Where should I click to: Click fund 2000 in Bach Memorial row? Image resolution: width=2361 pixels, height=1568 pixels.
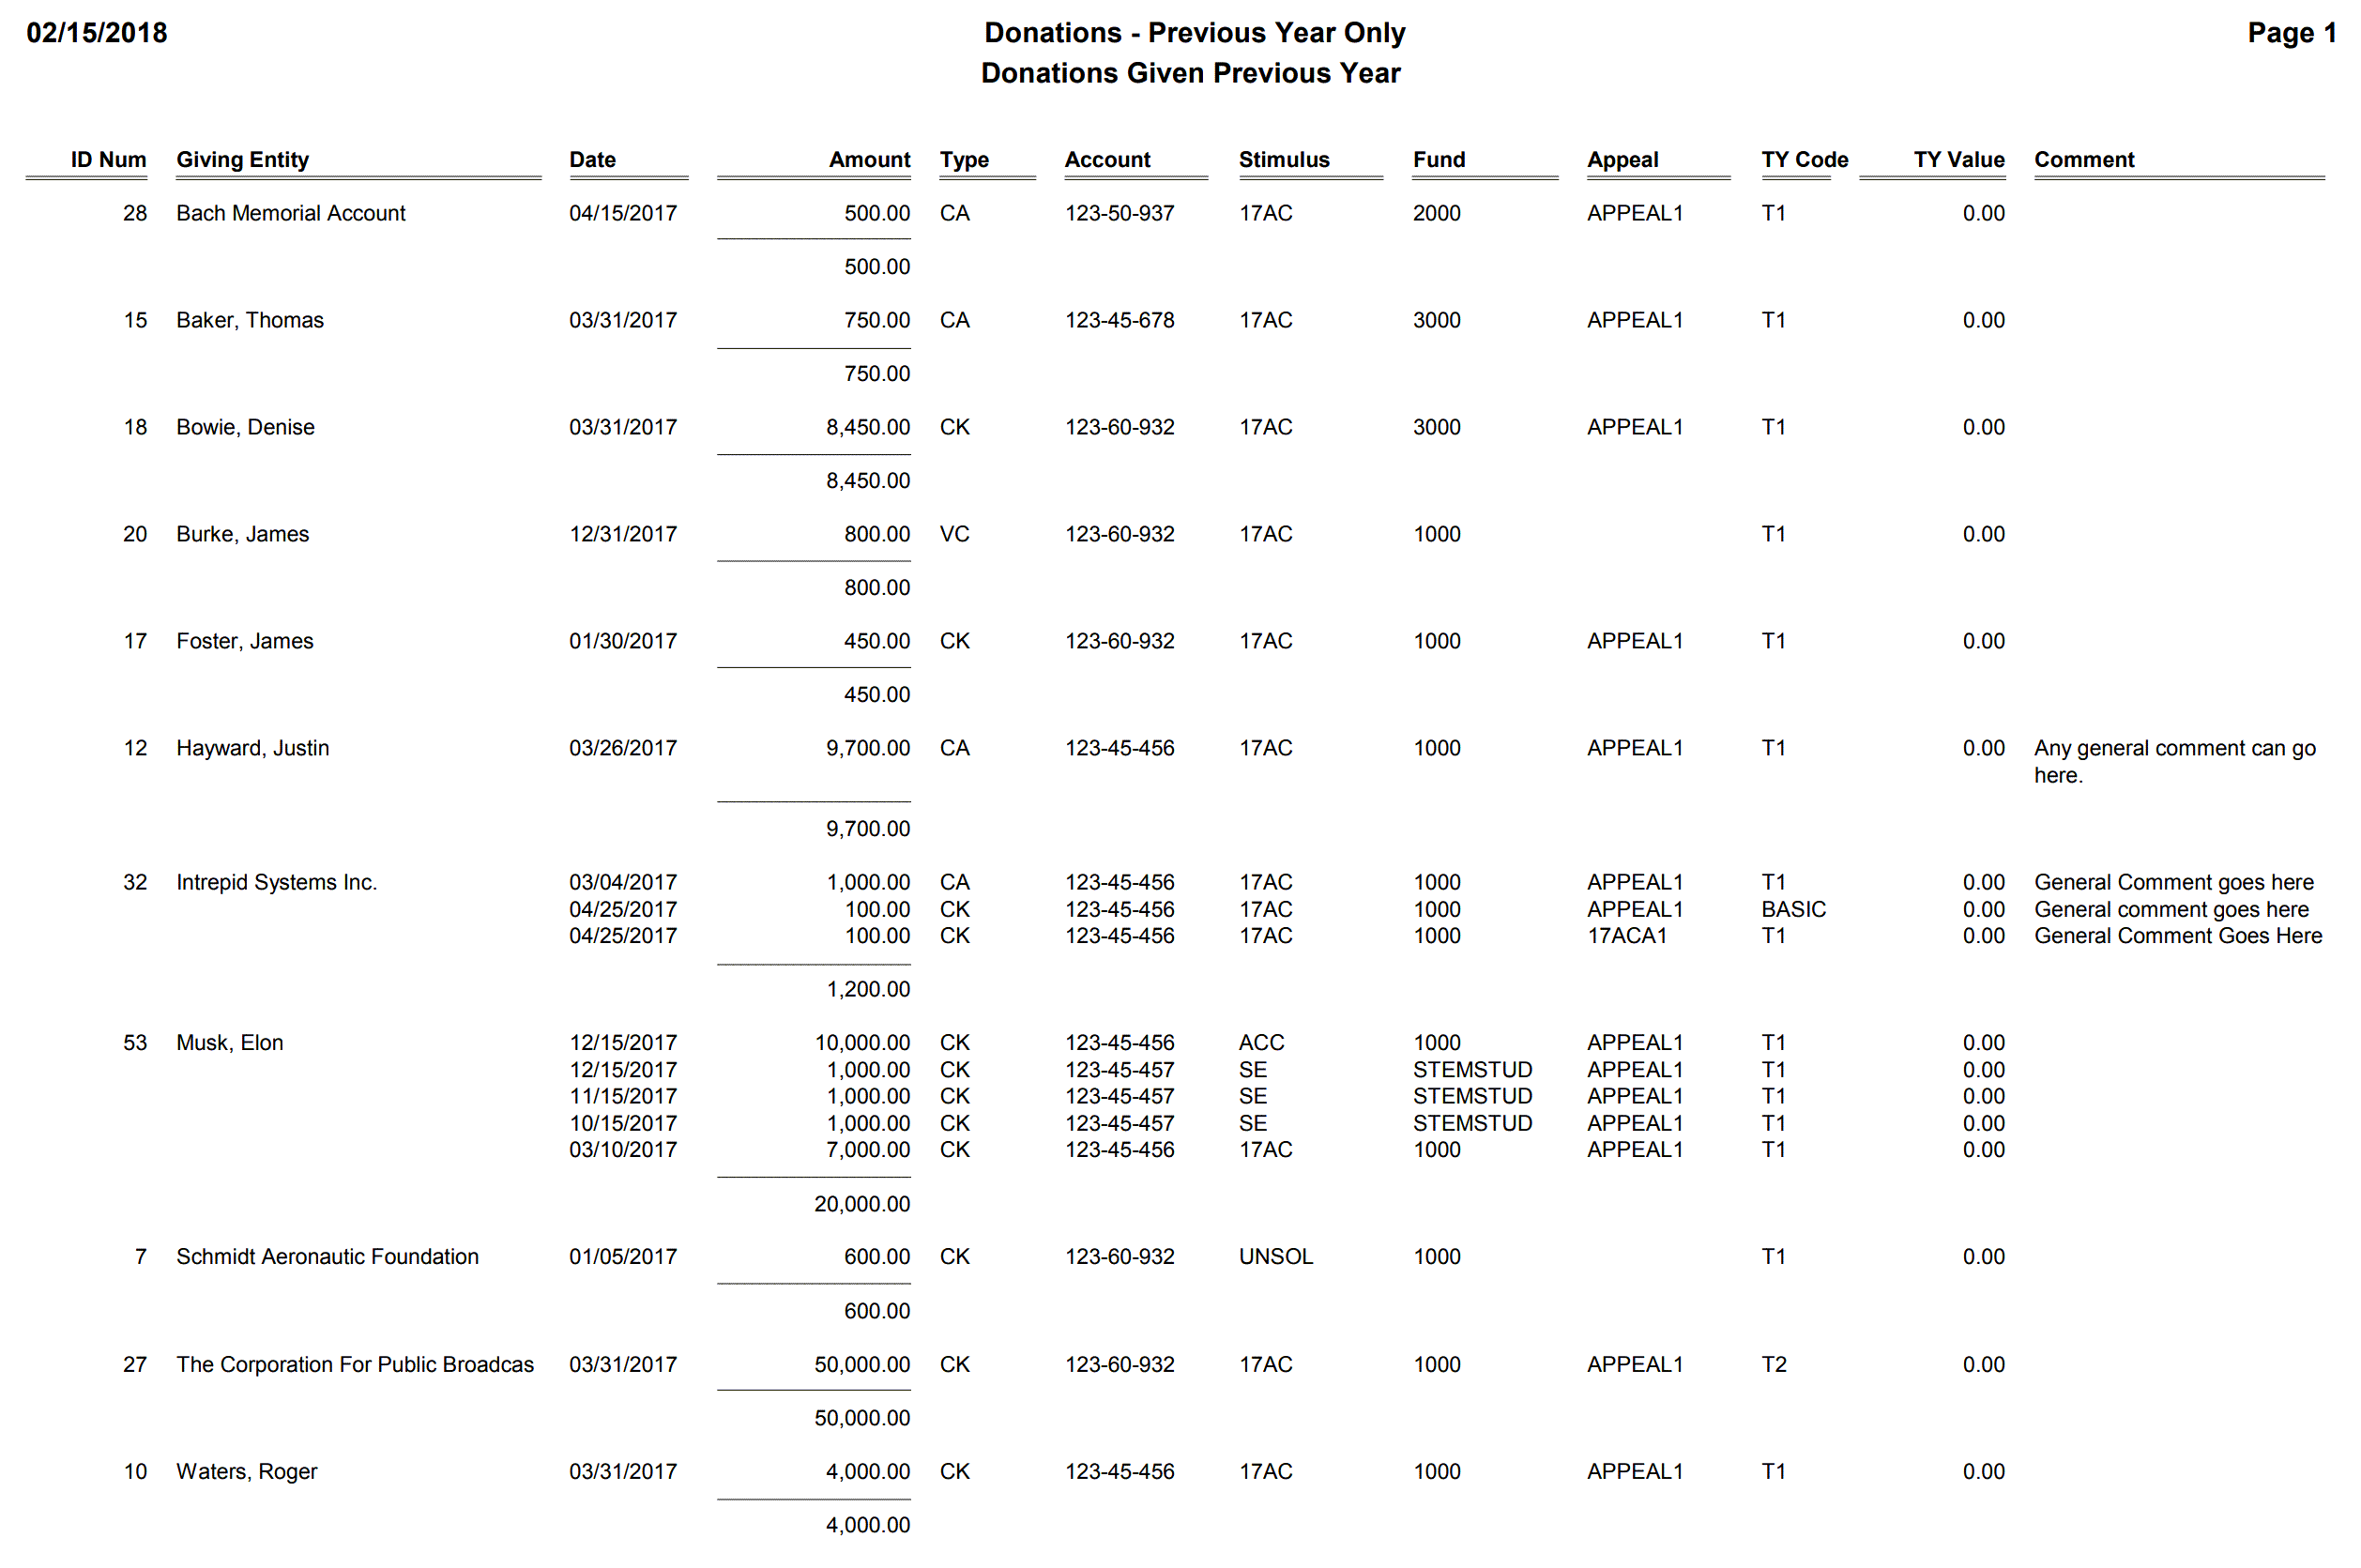click(x=1436, y=213)
